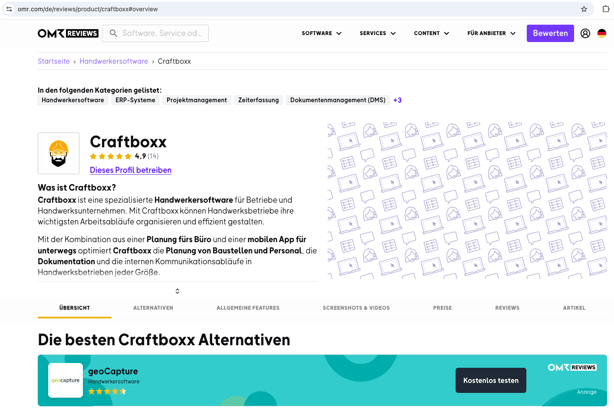Expand the Für Anbieter menu
Image resolution: width=614 pixels, height=415 pixels.
[491, 33]
